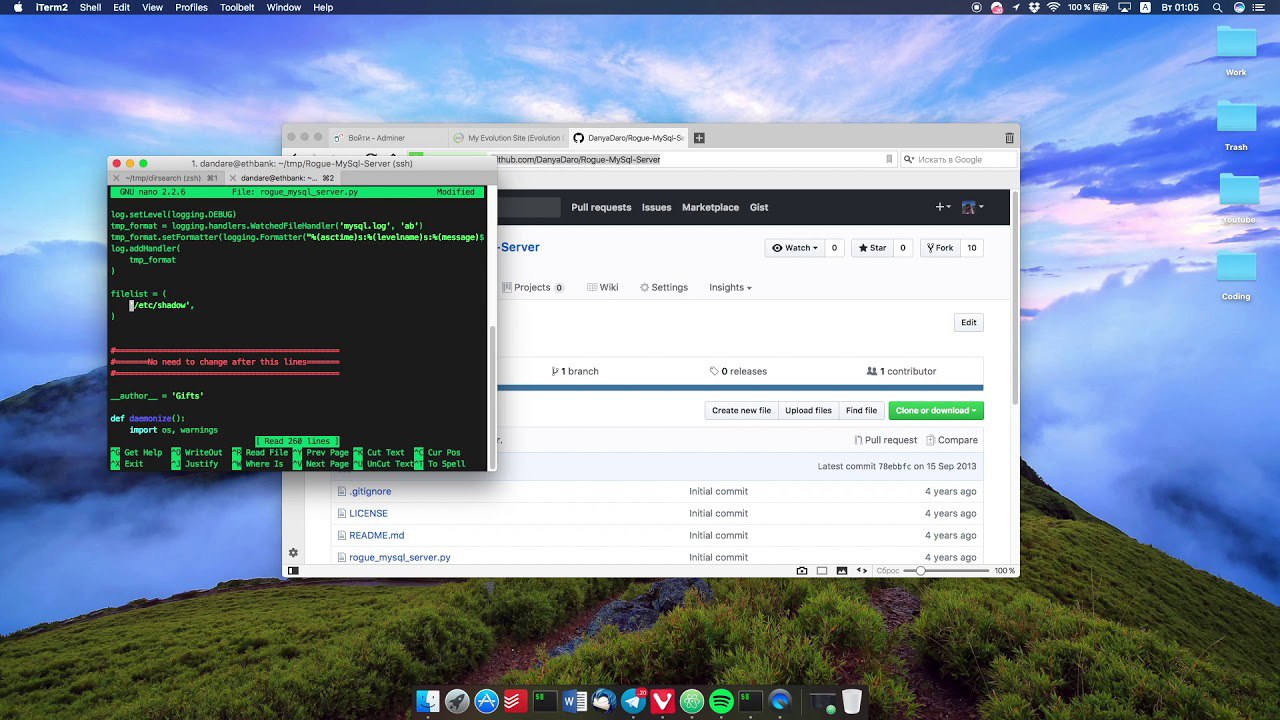Add a new tab in Vivaldi

tap(699, 138)
